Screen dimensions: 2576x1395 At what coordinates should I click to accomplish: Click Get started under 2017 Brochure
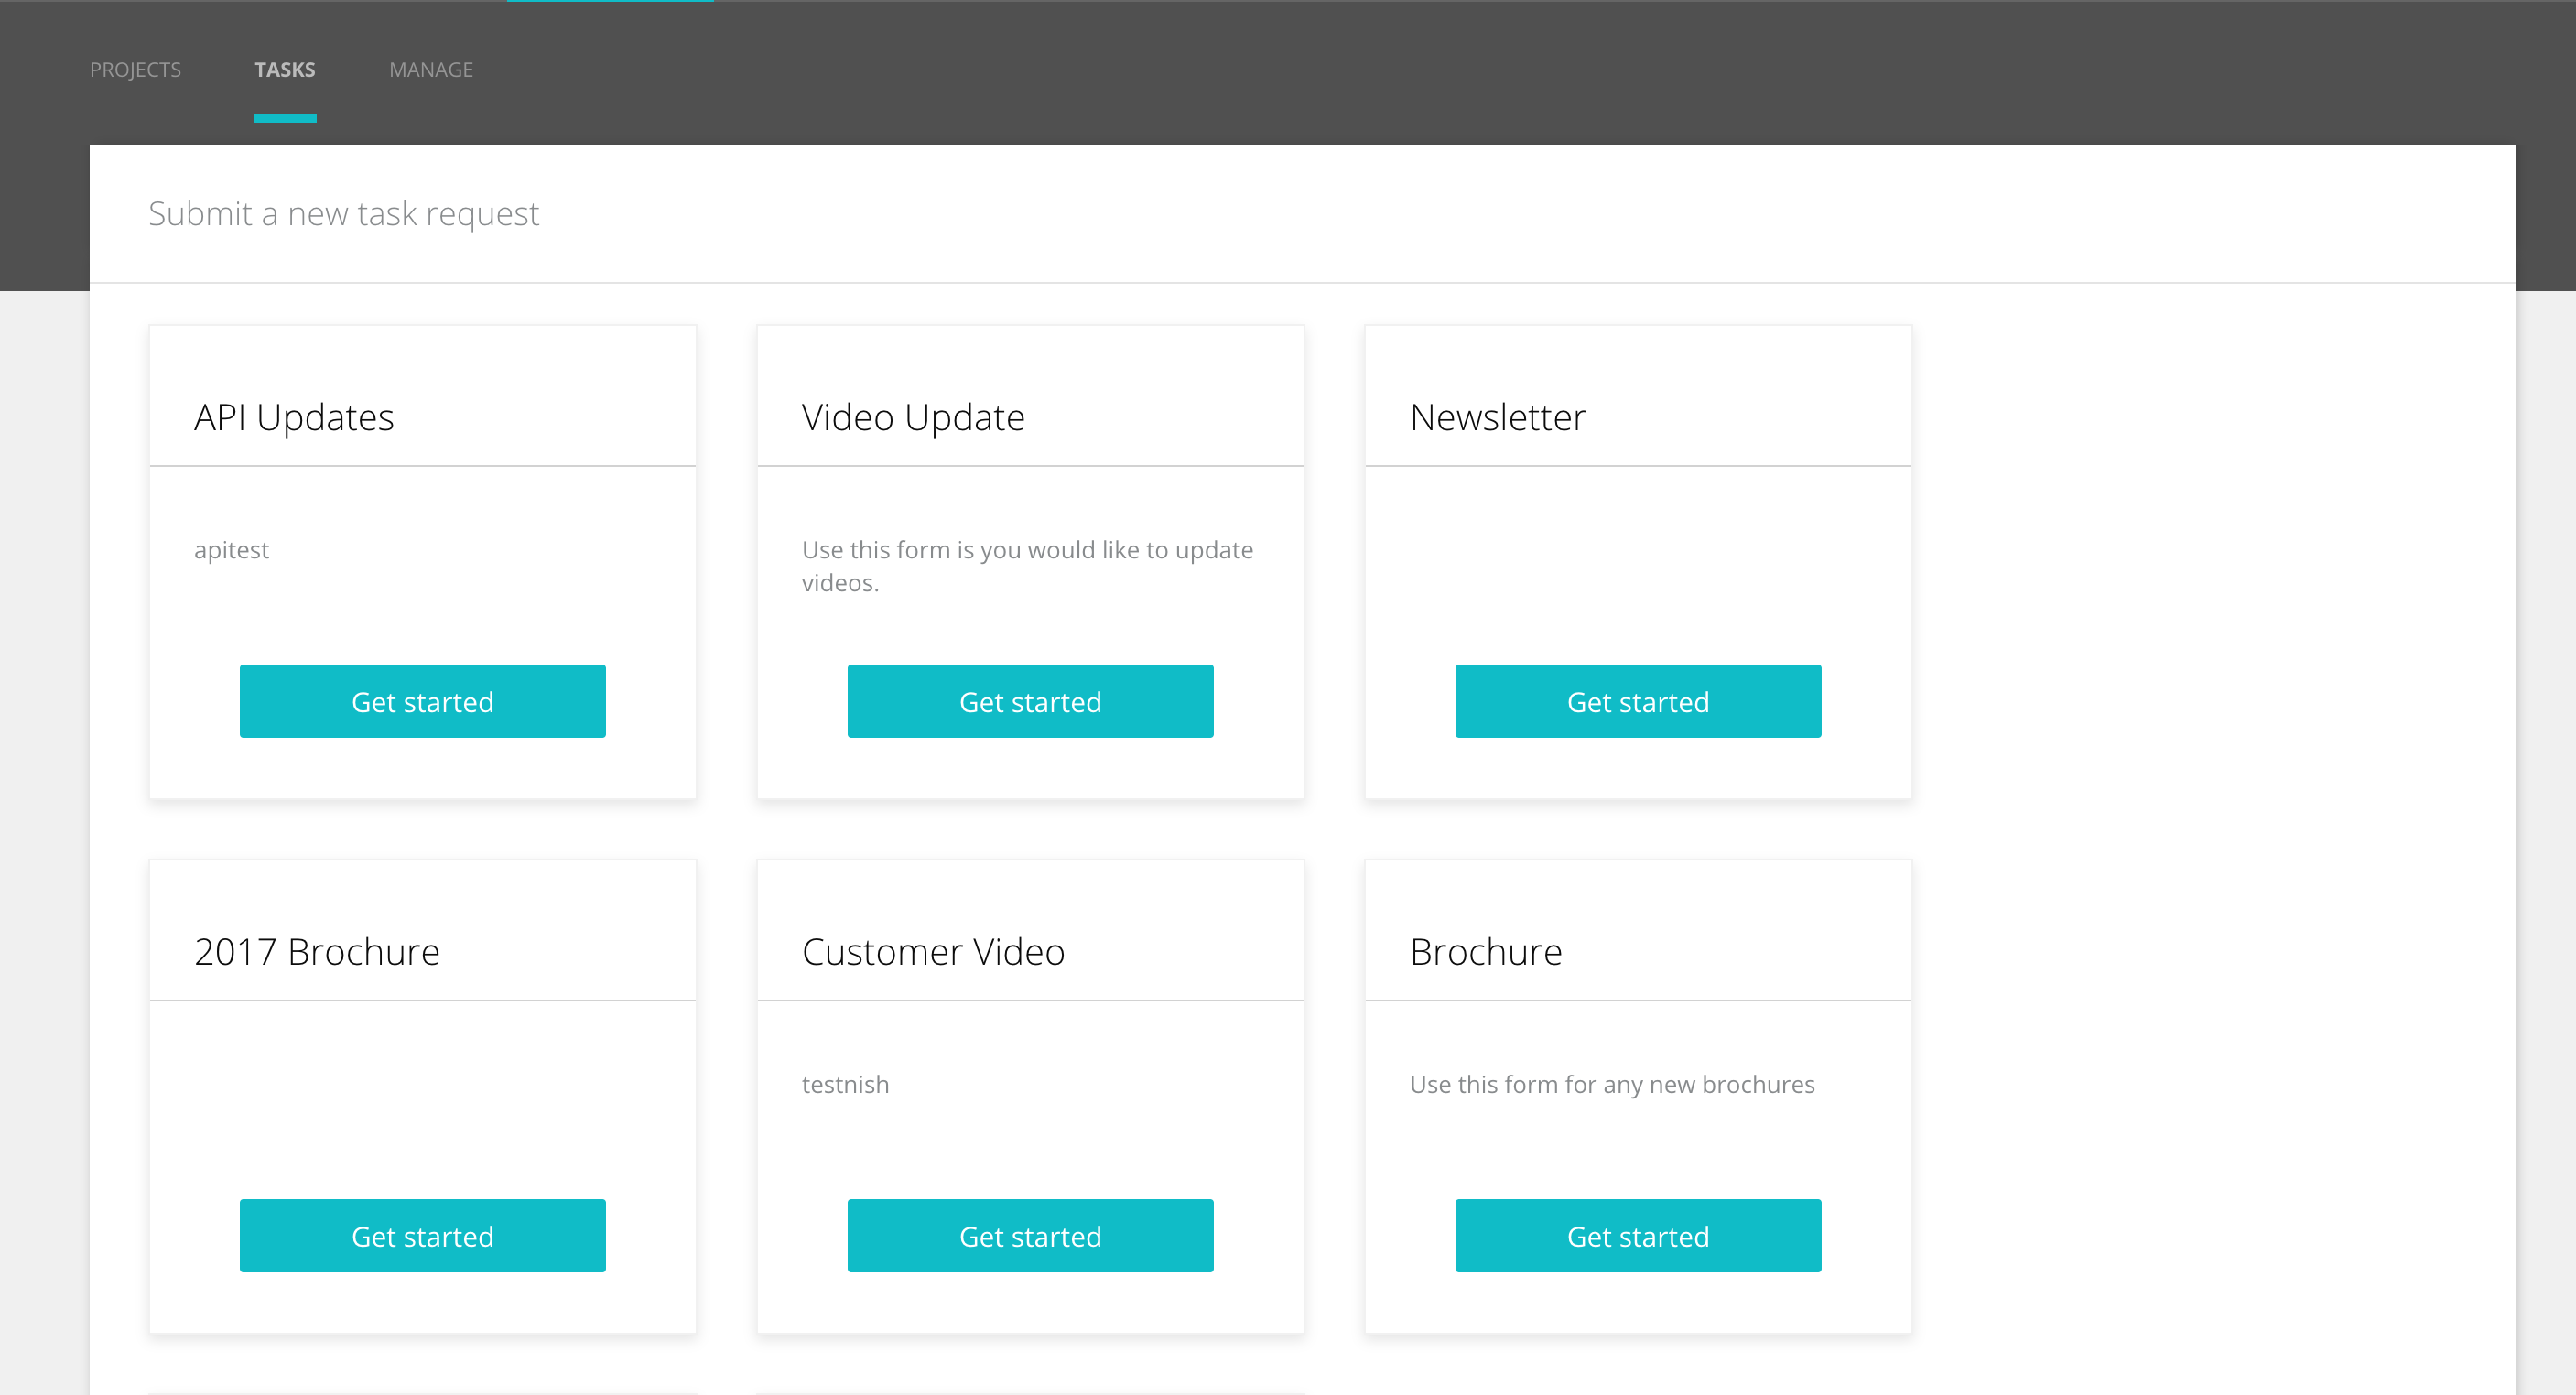(x=423, y=1236)
